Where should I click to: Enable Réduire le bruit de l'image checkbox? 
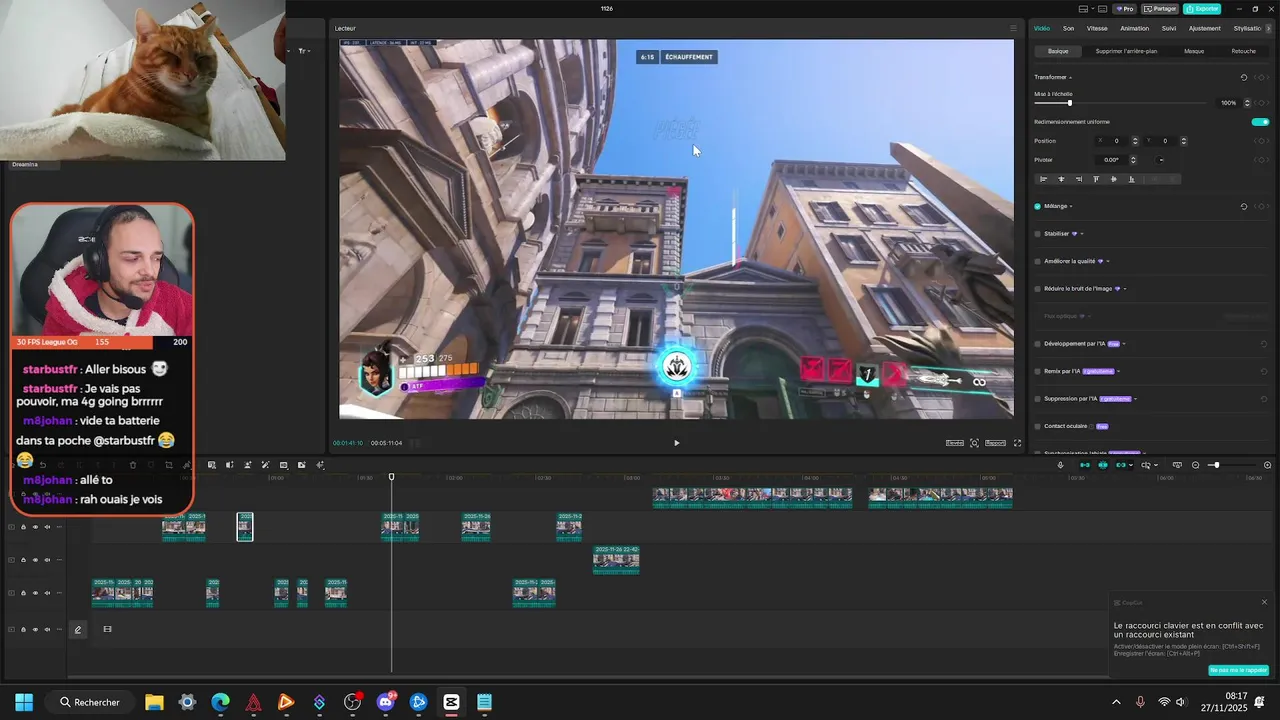(1038, 289)
